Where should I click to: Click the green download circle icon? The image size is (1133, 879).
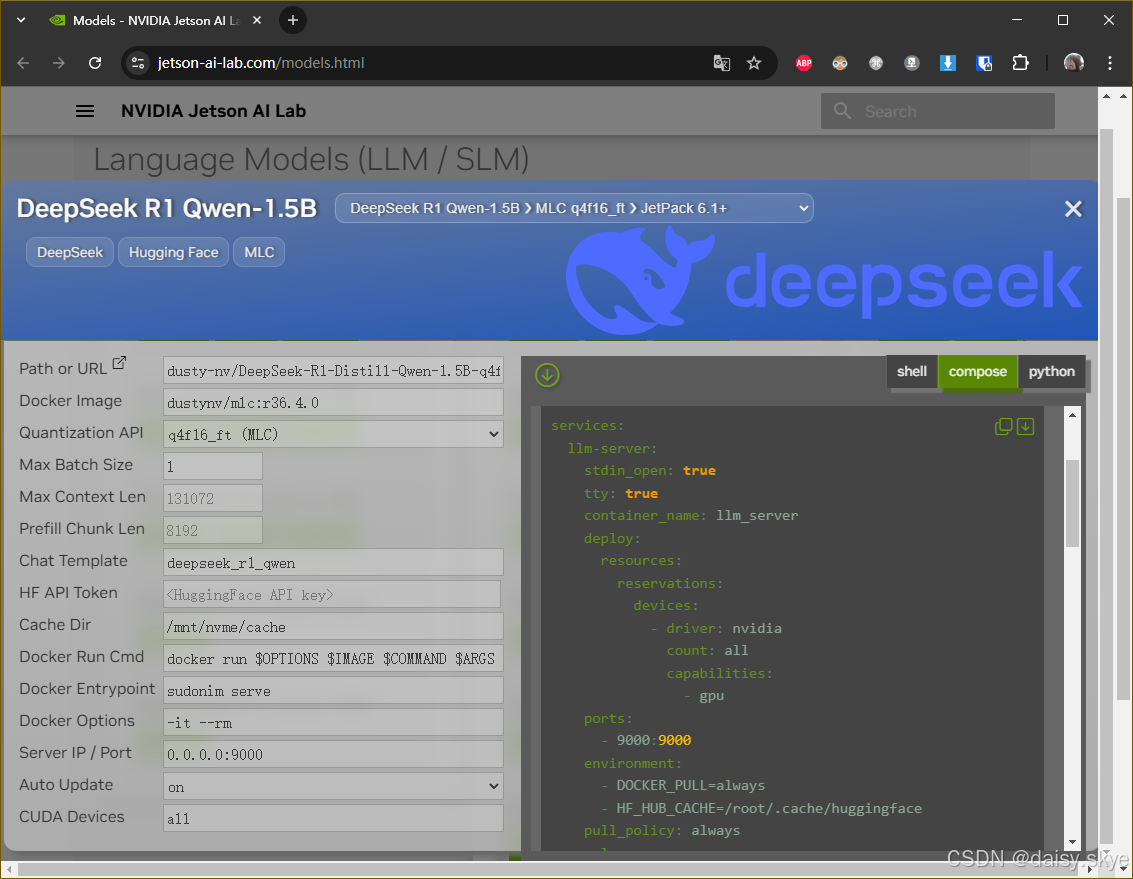tap(547, 374)
